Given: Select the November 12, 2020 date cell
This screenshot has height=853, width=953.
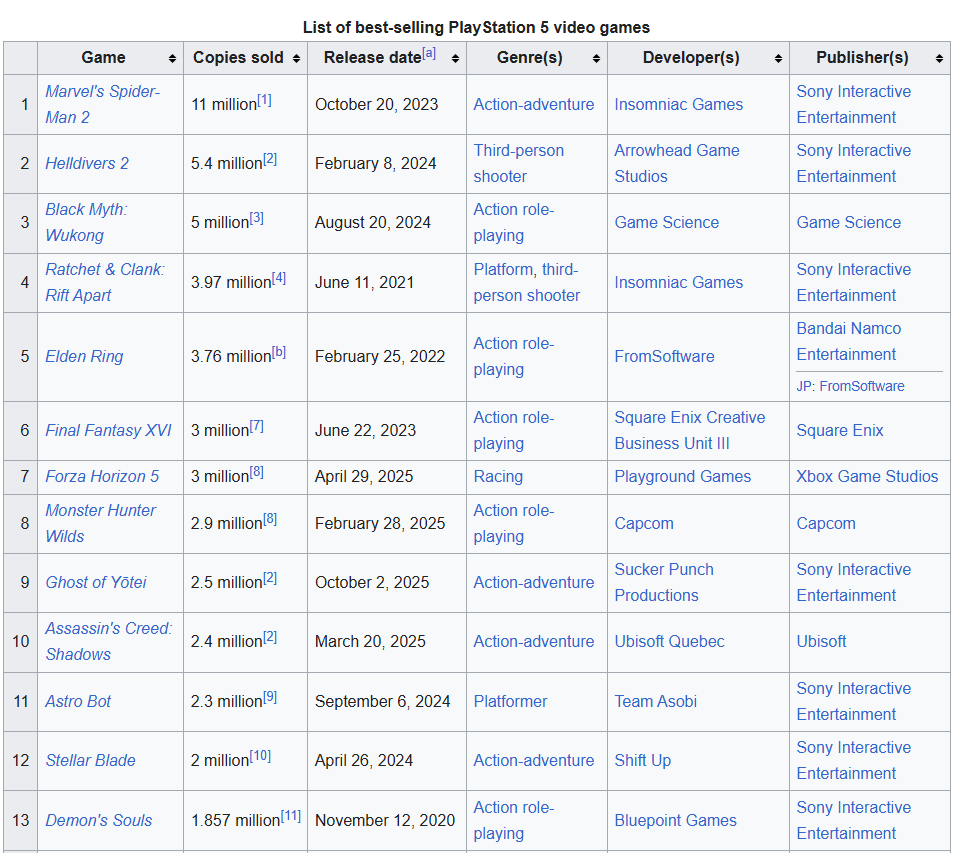Looking at the screenshot, I should (x=385, y=820).
